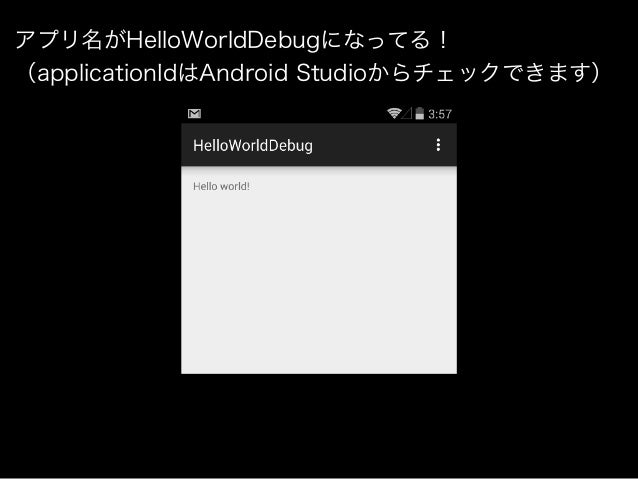
Task: Tap the Gmail notification icon
Action: coord(194,114)
